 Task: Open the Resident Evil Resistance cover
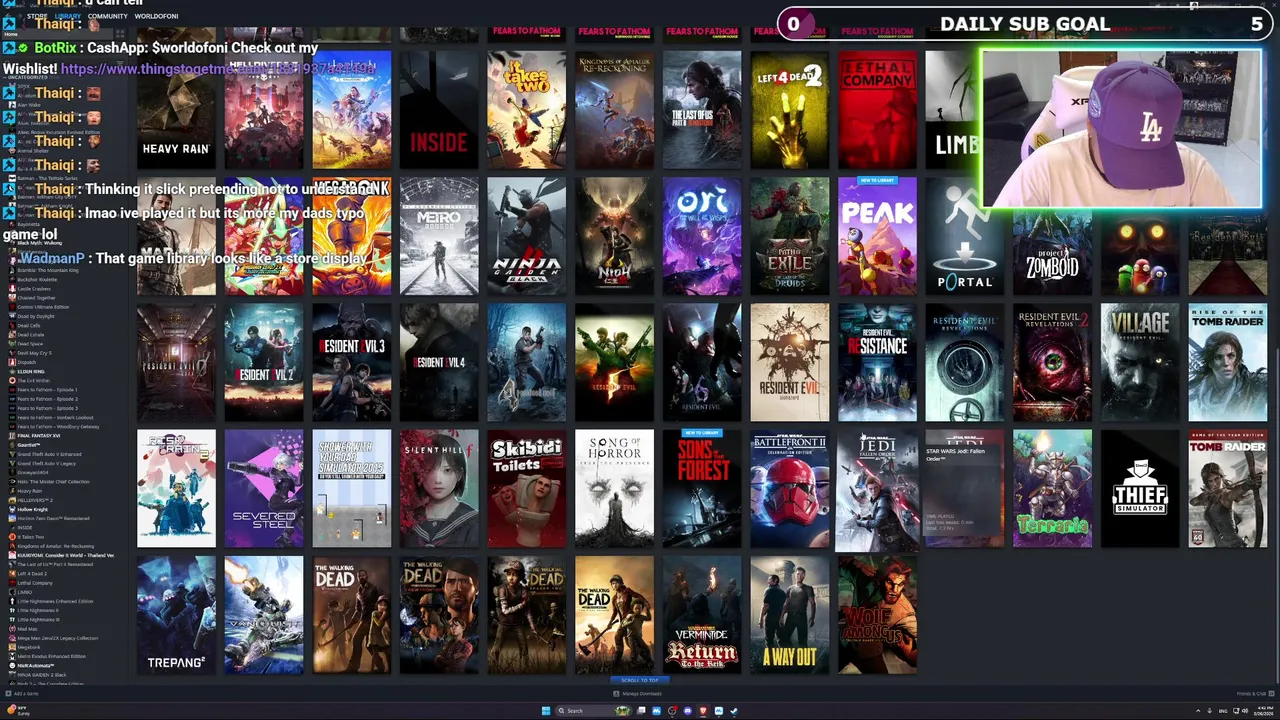tap(877, 362)
